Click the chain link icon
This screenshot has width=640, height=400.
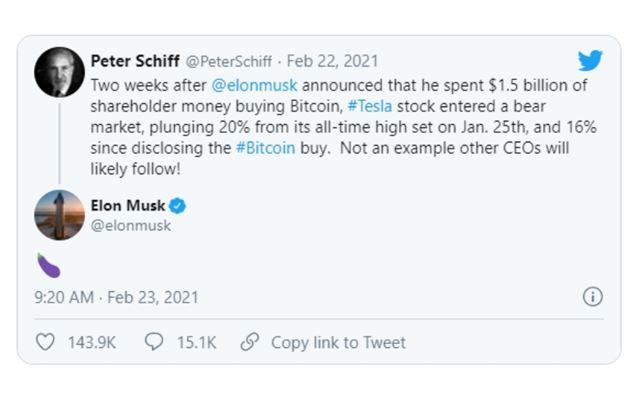[x=250, y=342]
